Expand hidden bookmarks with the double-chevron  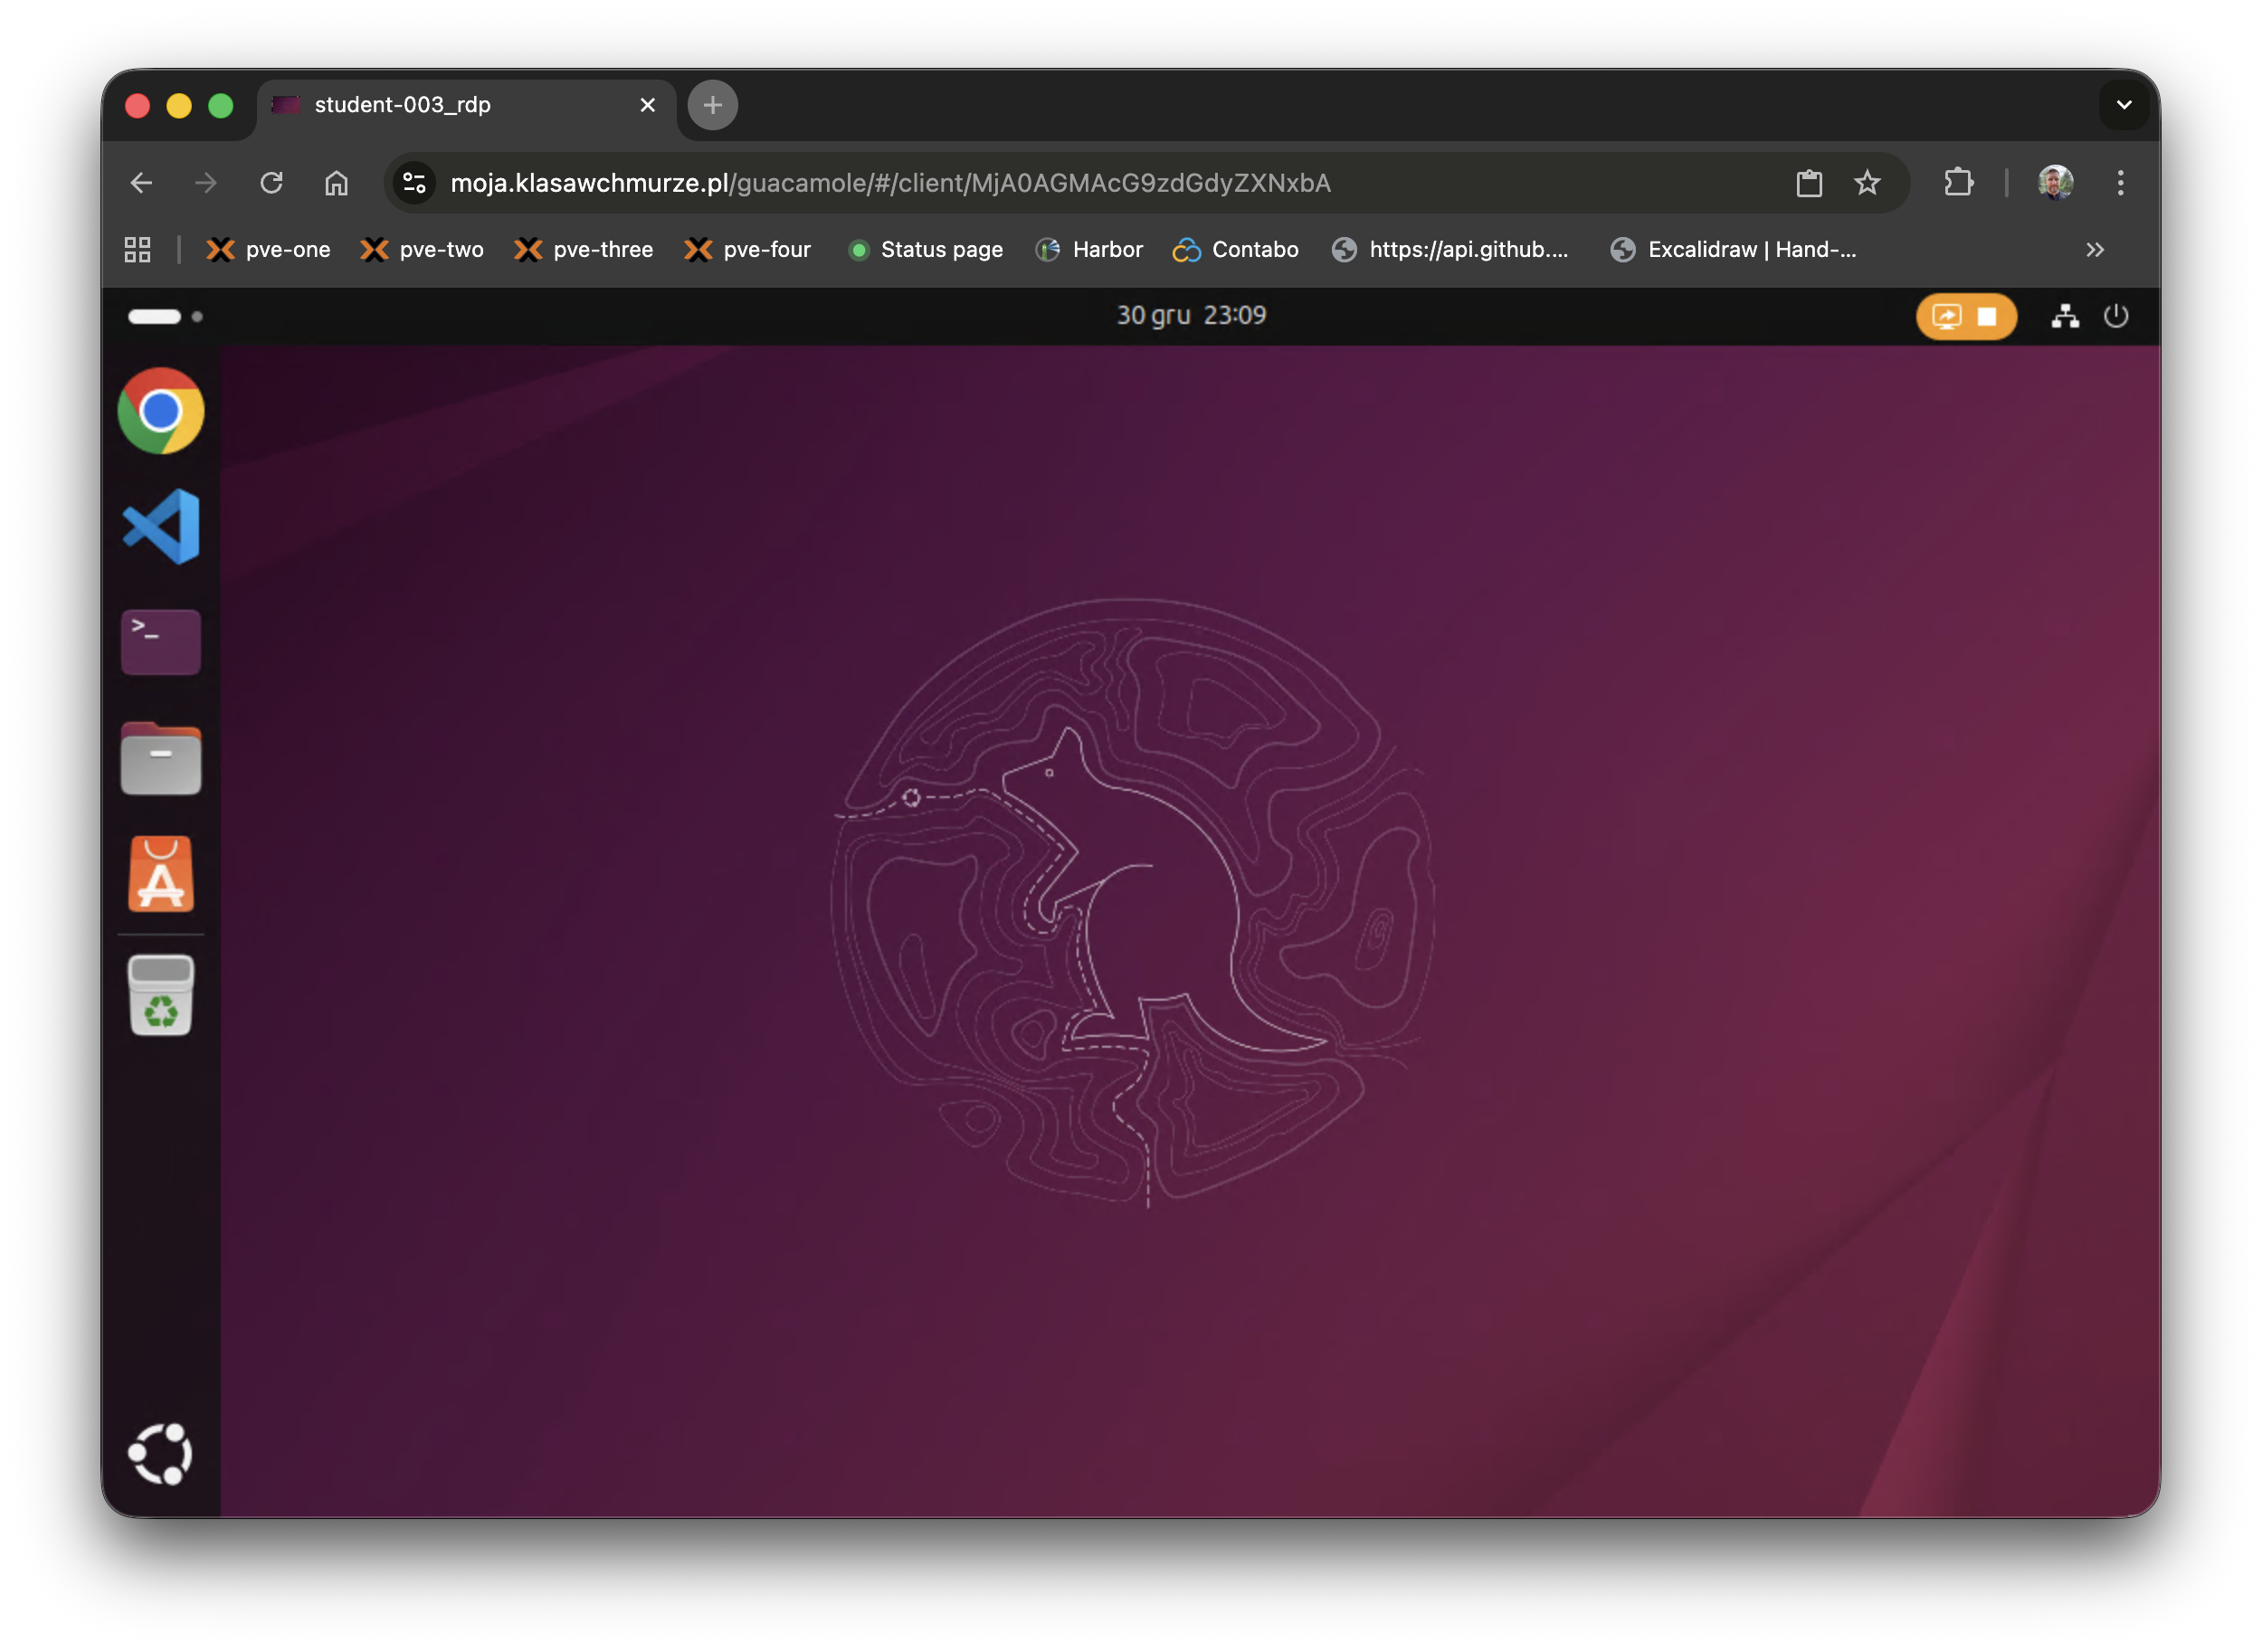2095,250
